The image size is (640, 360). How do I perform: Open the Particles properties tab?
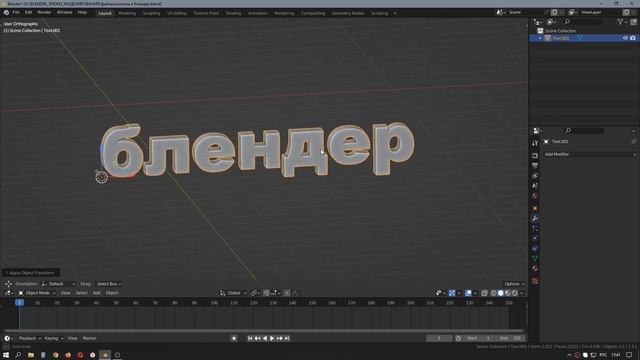click(x=535, y=229)
